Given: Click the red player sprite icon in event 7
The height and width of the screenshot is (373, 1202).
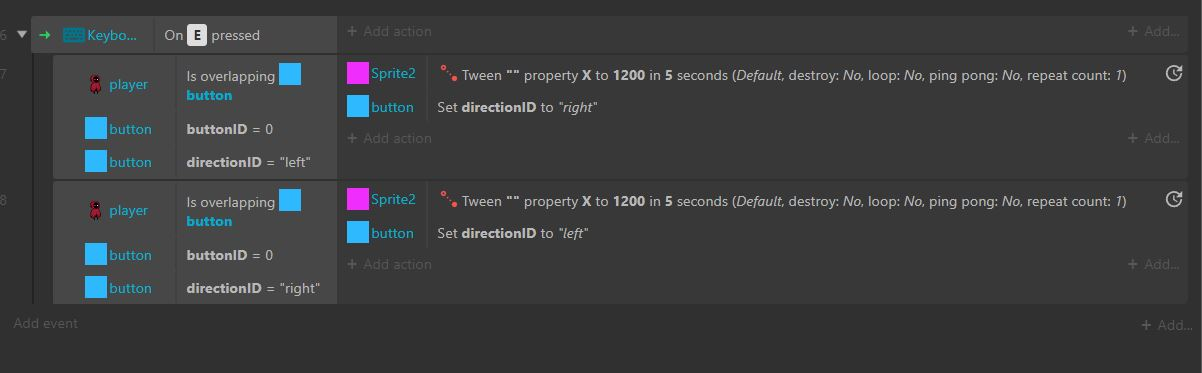Looking at the screenshot, I should click(96, 85).
